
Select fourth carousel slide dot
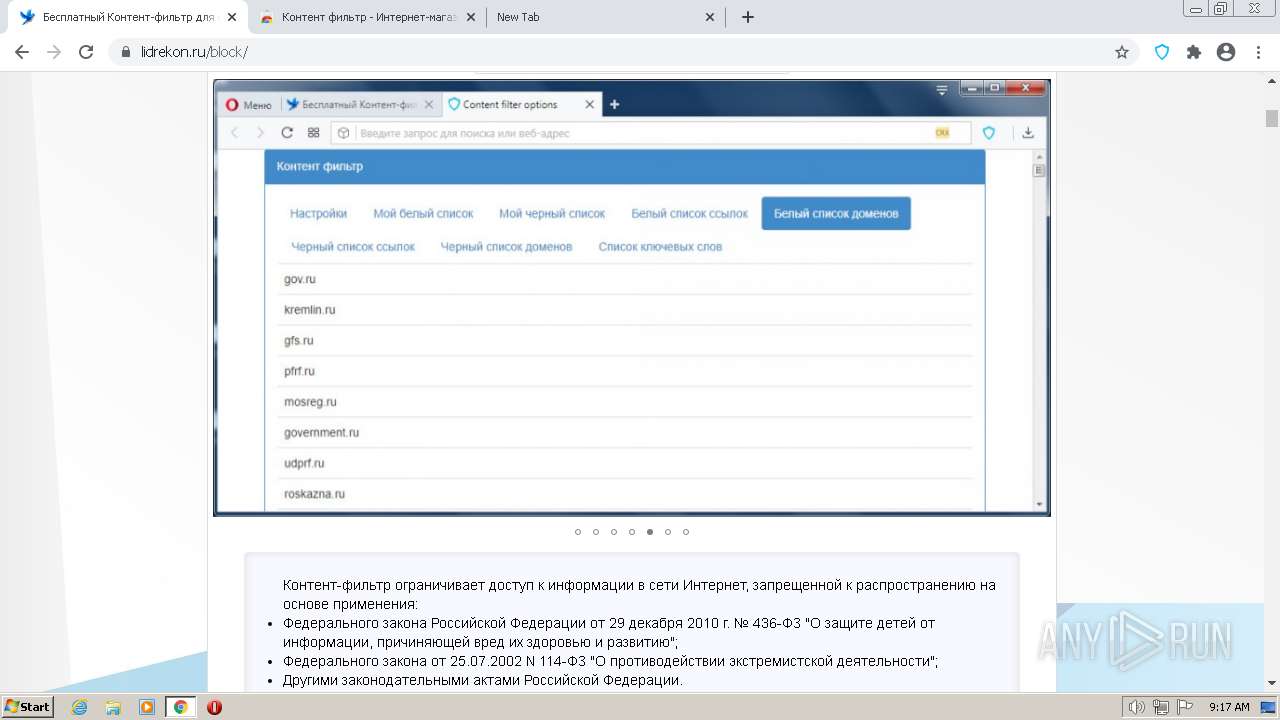632,532
